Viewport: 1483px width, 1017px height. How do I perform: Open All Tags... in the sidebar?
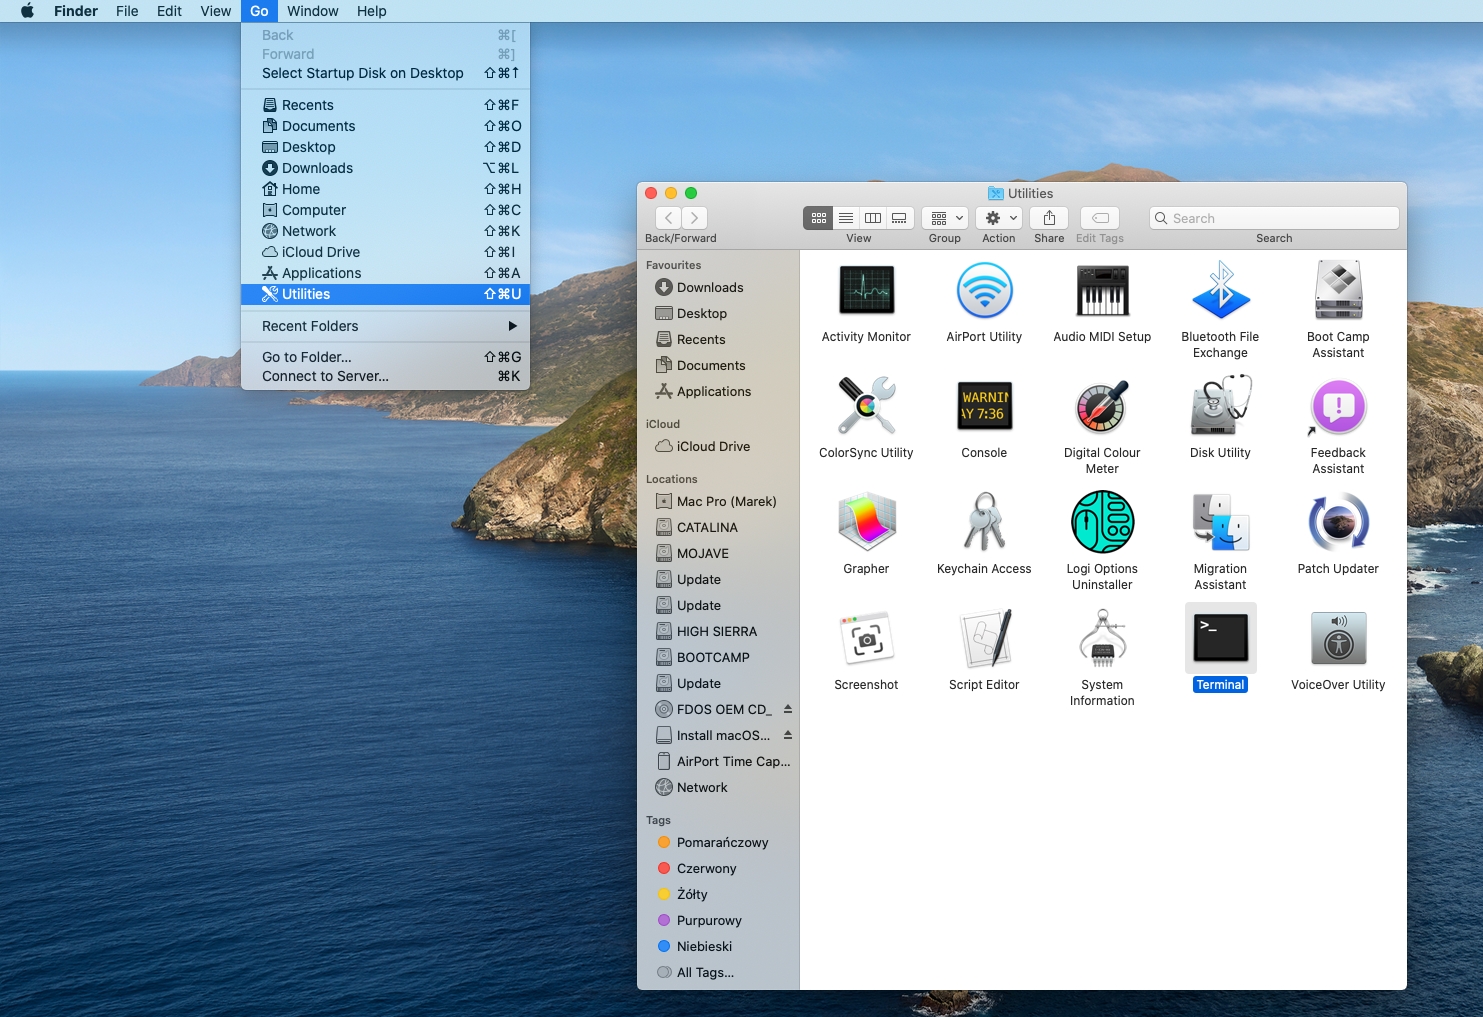pos(705,972)
